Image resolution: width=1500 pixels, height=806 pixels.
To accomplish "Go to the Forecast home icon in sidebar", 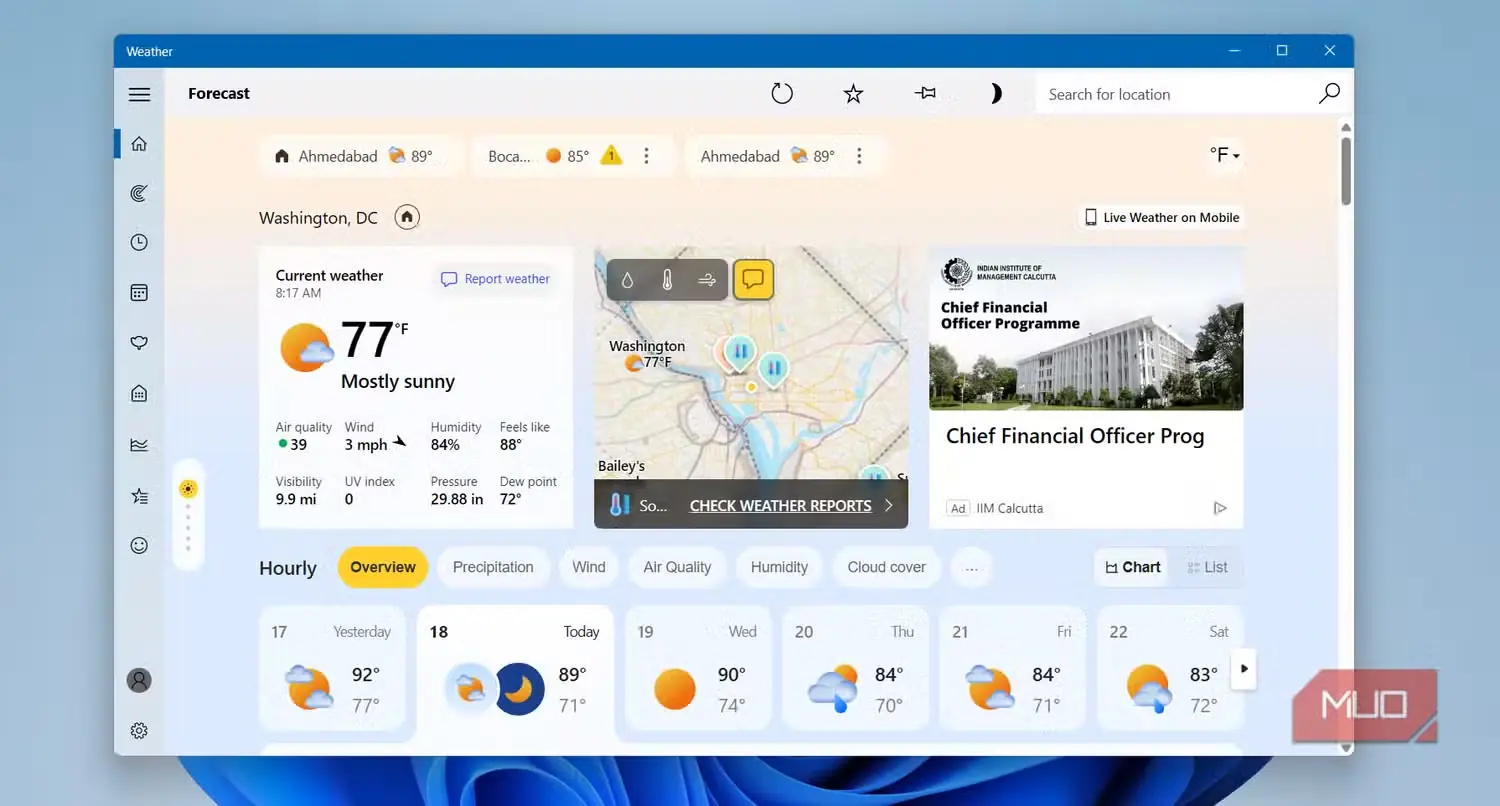I will point(139,144).
